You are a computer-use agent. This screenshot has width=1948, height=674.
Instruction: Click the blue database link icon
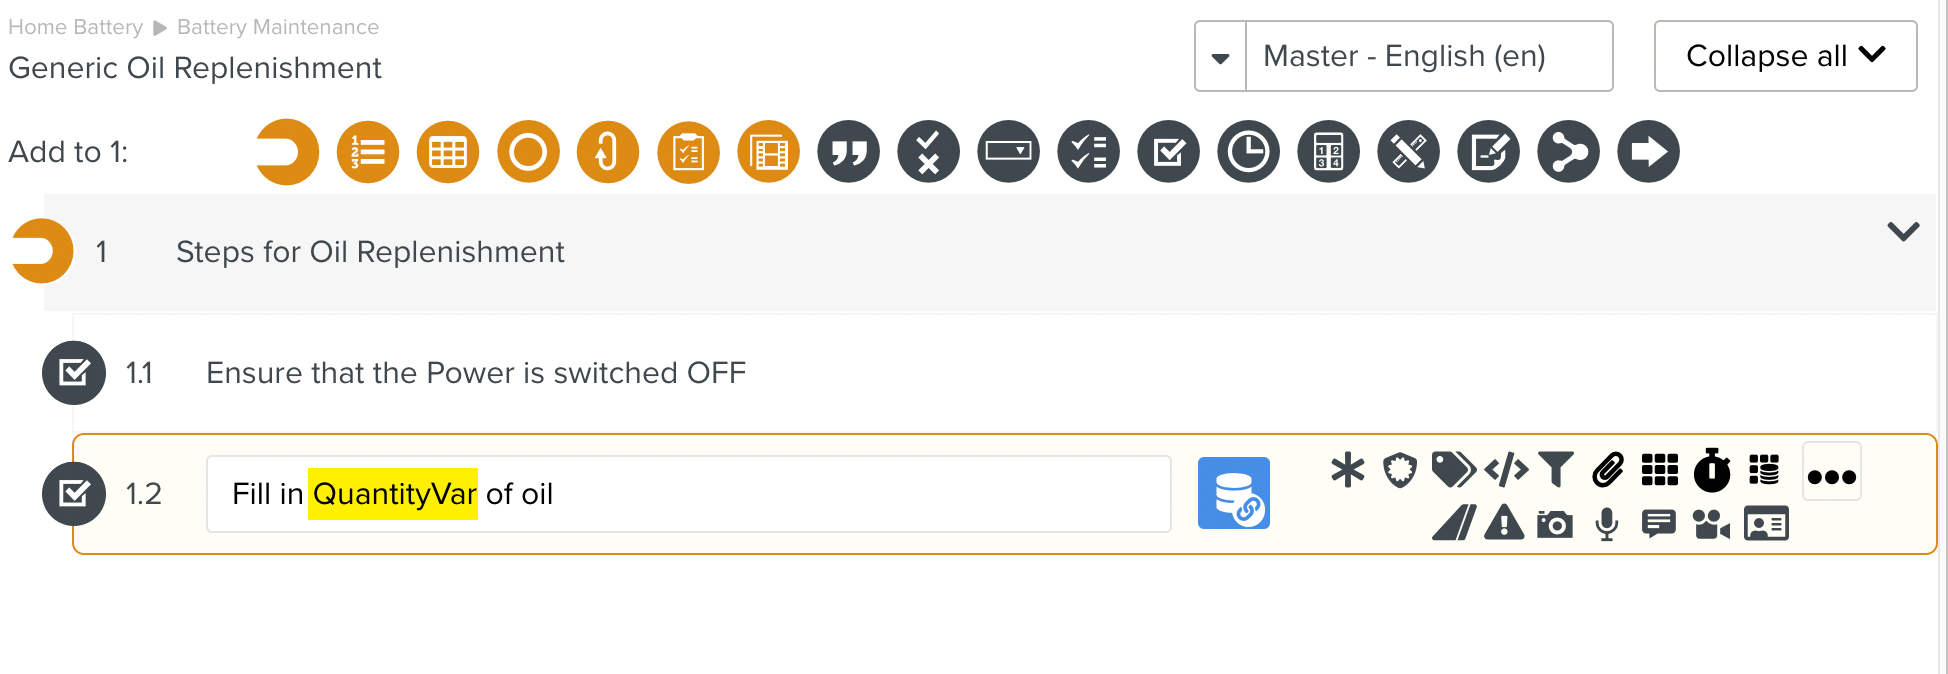[x=1234, y=493]
